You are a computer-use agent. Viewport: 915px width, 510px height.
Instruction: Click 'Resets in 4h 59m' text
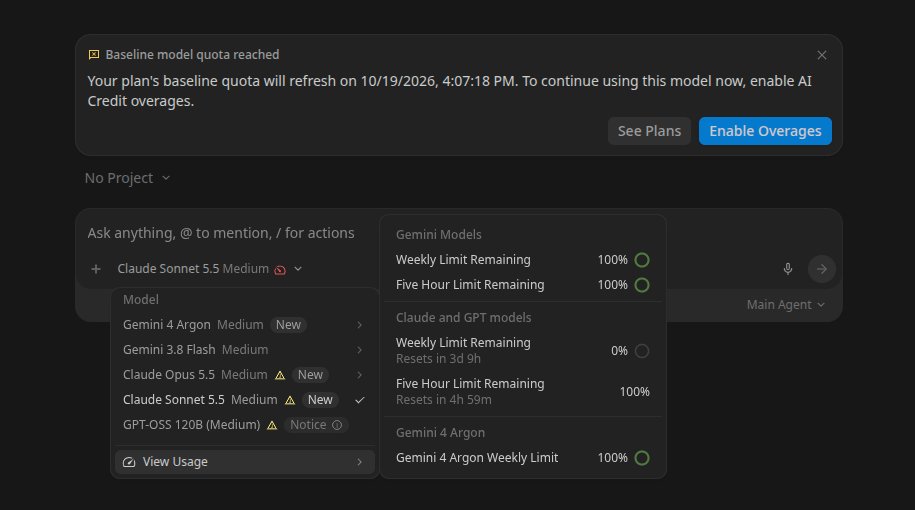(x=443, y=400)
